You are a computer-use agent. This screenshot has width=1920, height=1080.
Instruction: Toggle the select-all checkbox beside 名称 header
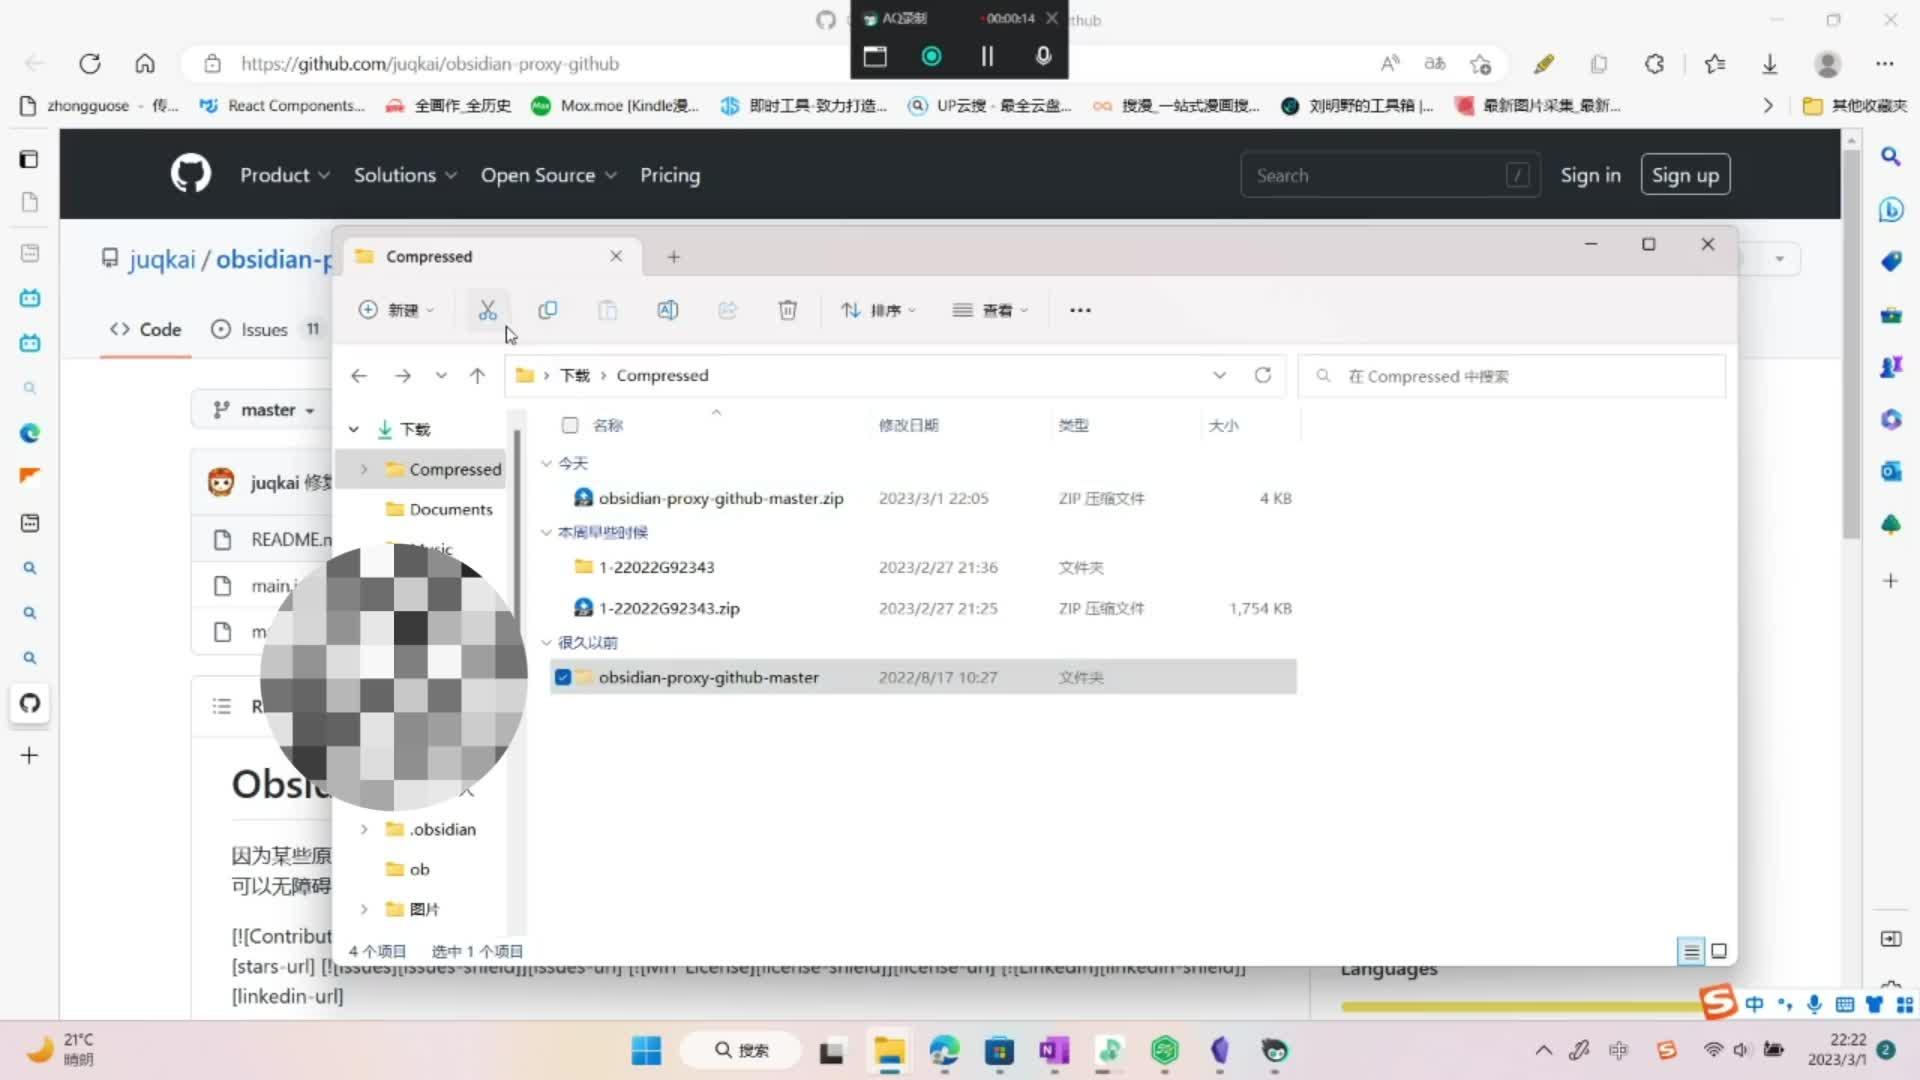tap(570, 425)
